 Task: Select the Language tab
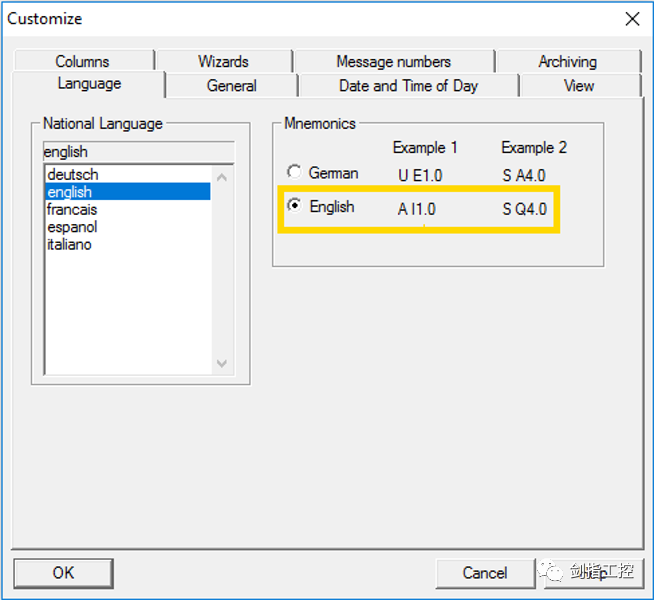tap(89, 84)
